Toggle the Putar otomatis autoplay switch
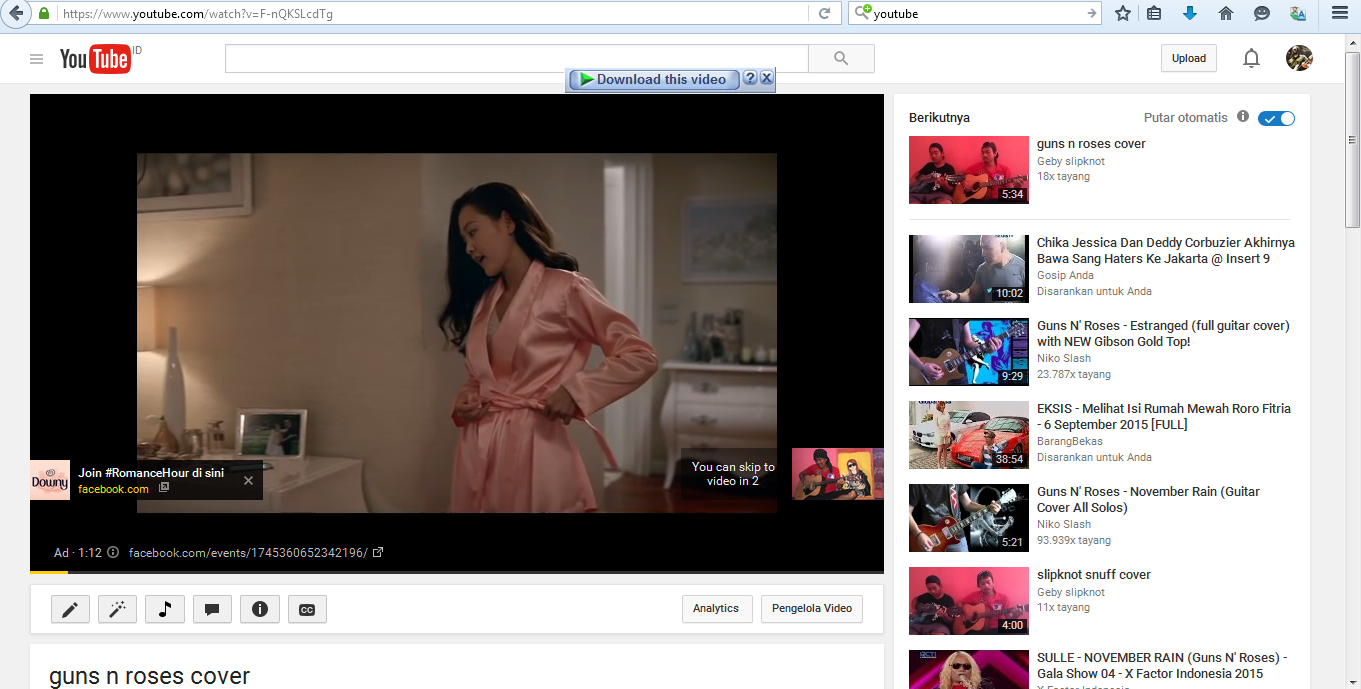 point(1277,118)
